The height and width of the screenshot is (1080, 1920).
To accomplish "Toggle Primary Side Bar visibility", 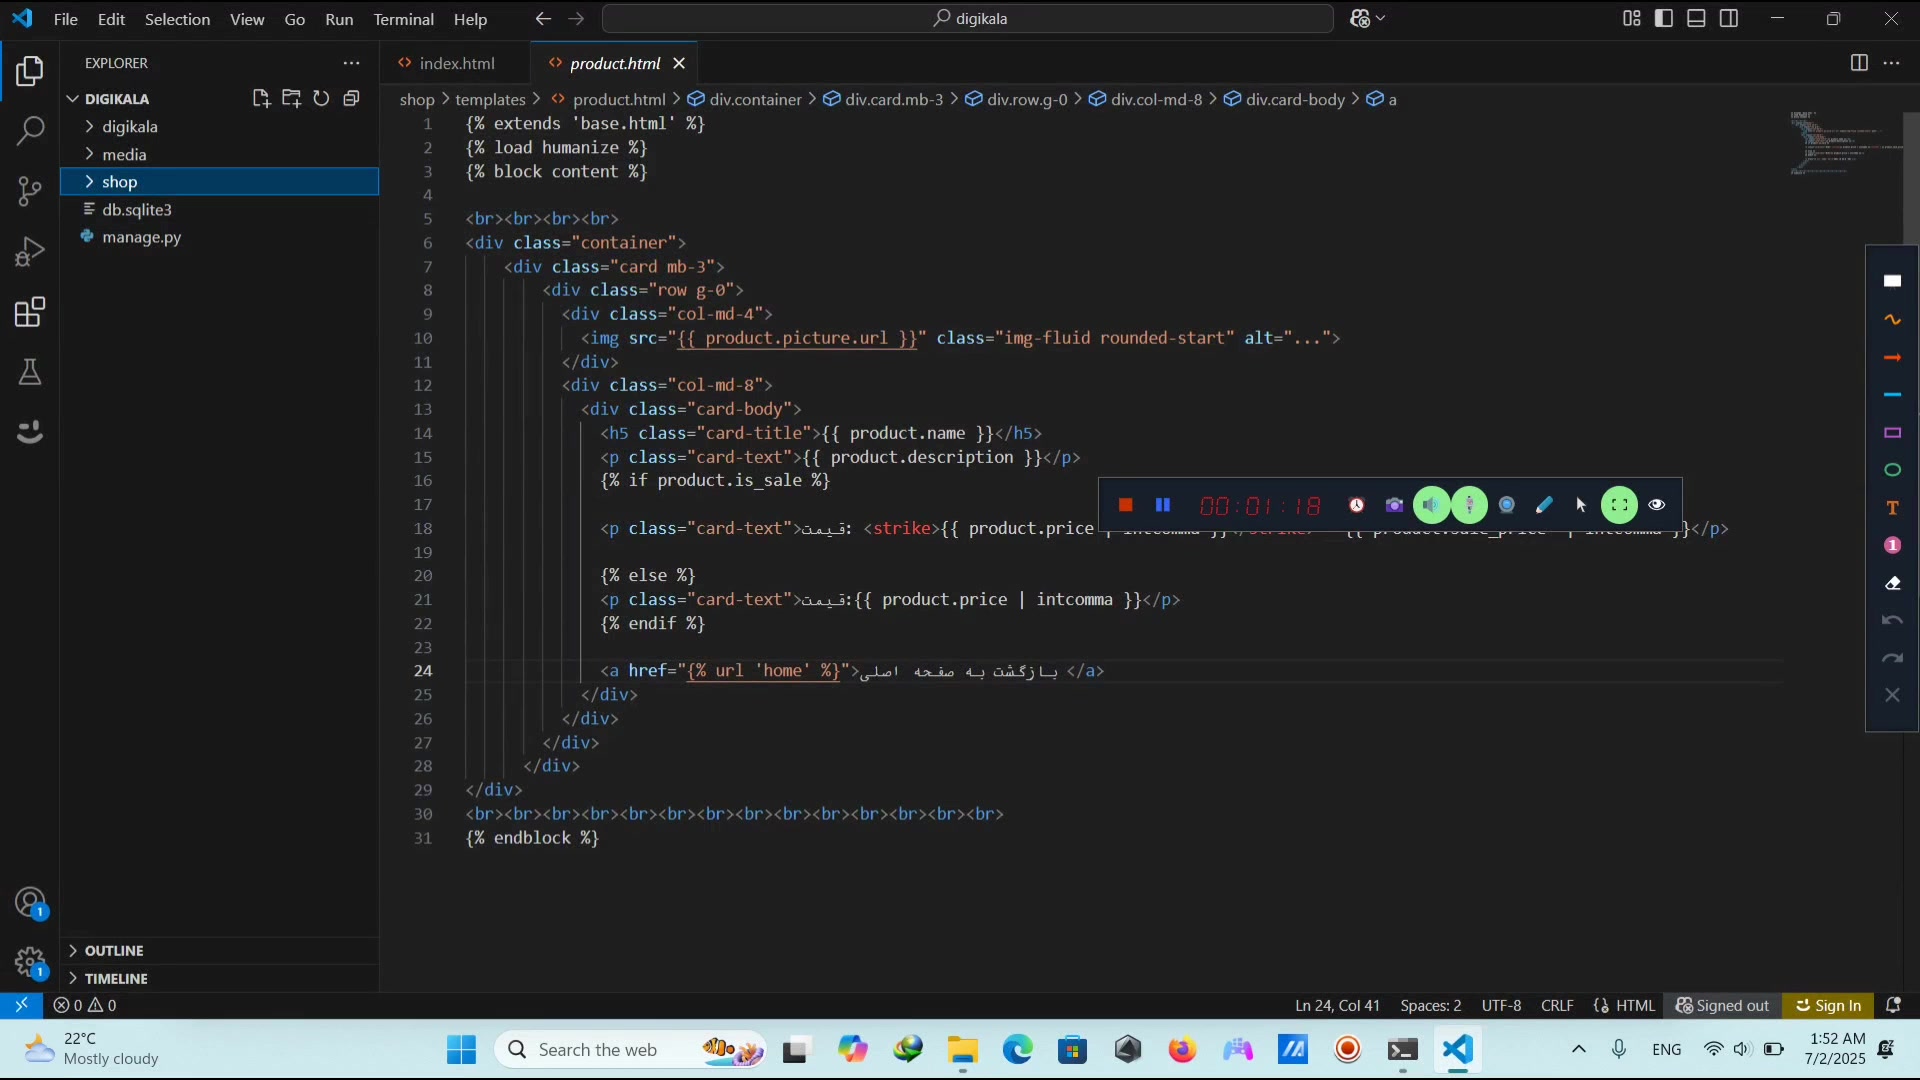I will [1664, 18].
